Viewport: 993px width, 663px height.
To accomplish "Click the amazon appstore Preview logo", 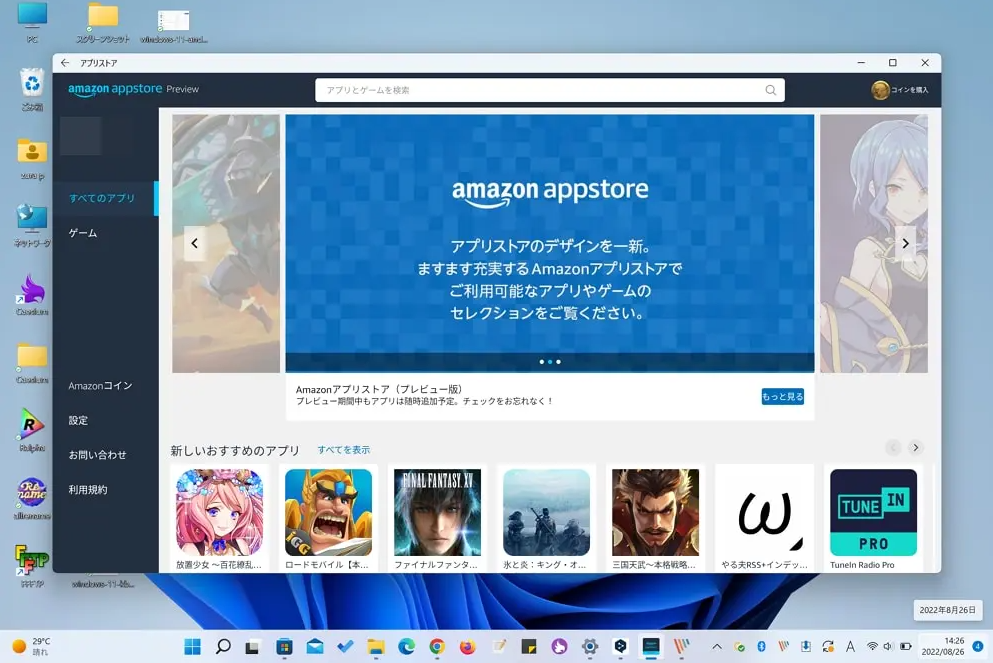I will point(134,89).
